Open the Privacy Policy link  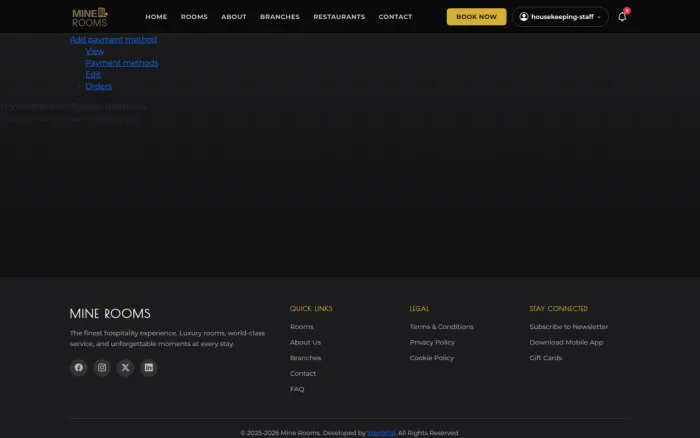click(432, 342)
